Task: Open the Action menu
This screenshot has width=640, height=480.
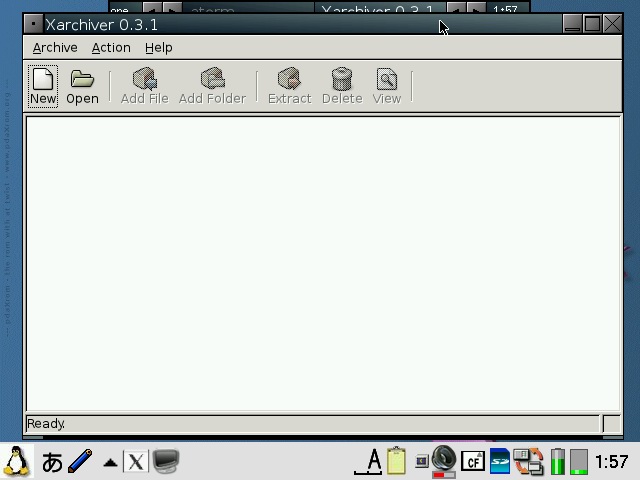Action: [x=111, y=47]
